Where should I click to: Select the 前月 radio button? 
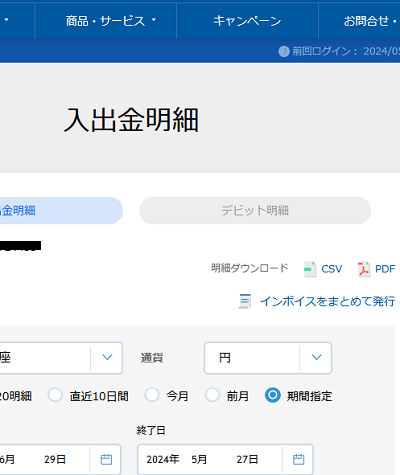tap(212, 395)
